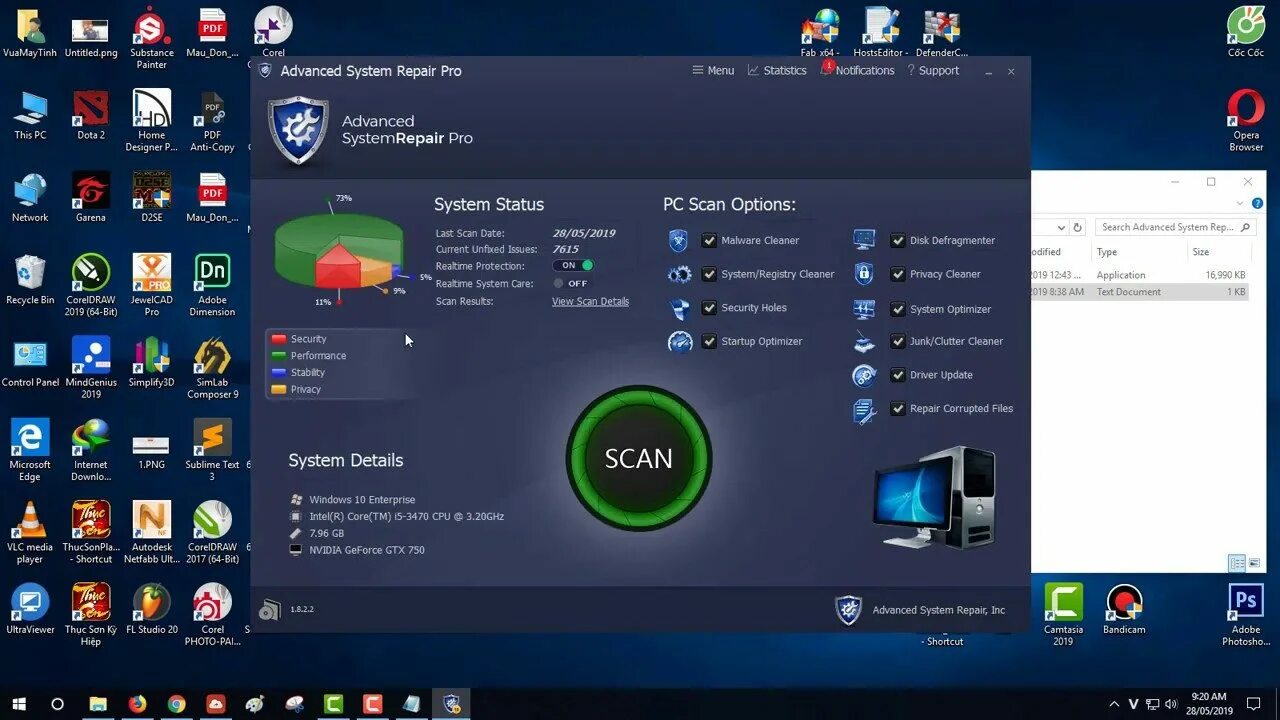Open Cốc Cốc desktop icon
This screenshot has width=1280, height=720.
[1246, 32]
